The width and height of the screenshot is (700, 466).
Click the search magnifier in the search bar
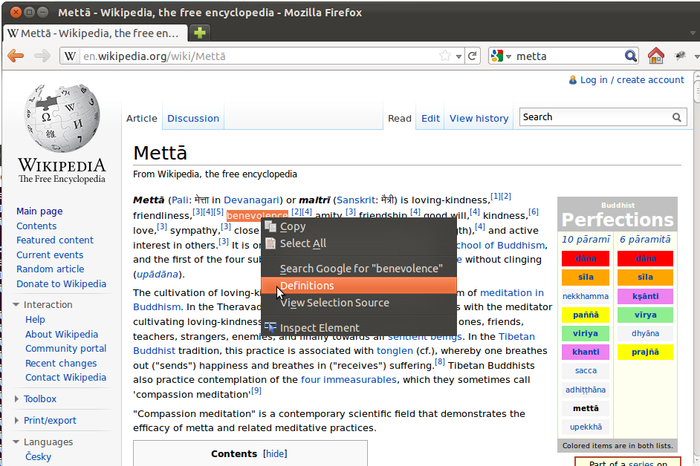tap(630, 56)
